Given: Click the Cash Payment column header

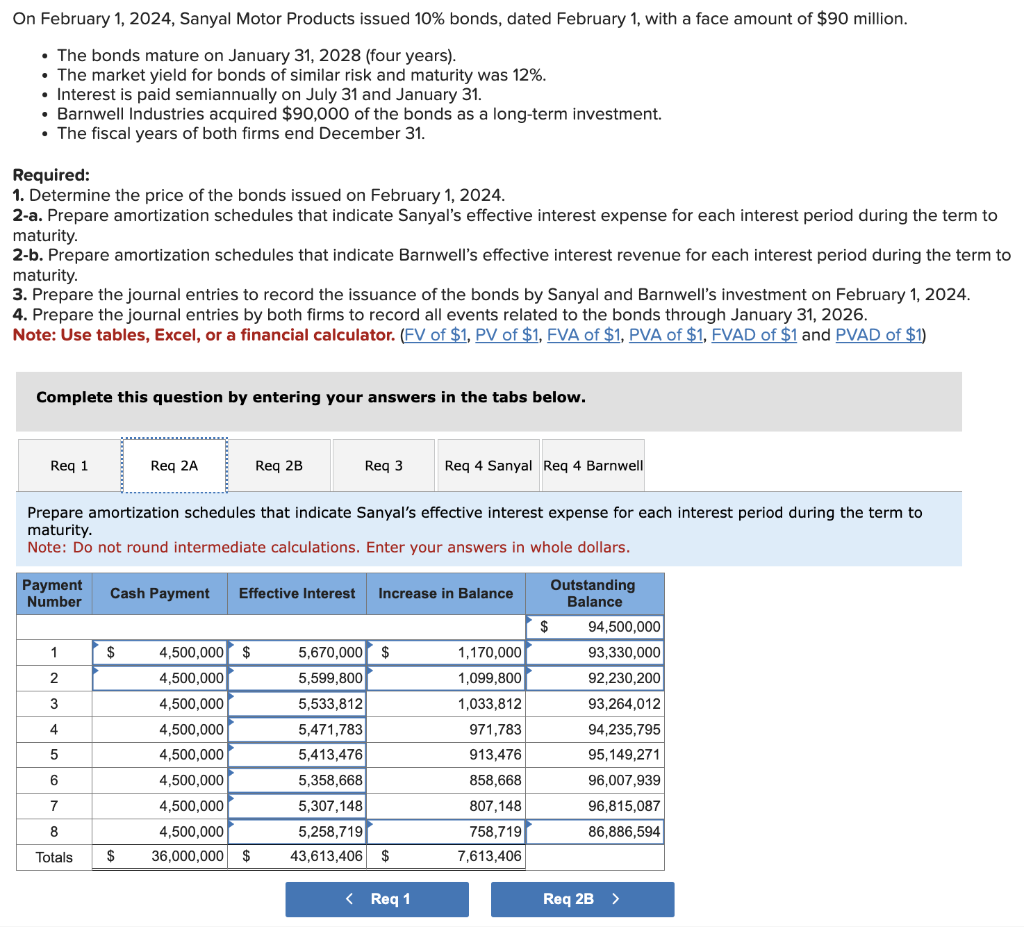Looking at the screenshot, I should (x=160, y=593).
